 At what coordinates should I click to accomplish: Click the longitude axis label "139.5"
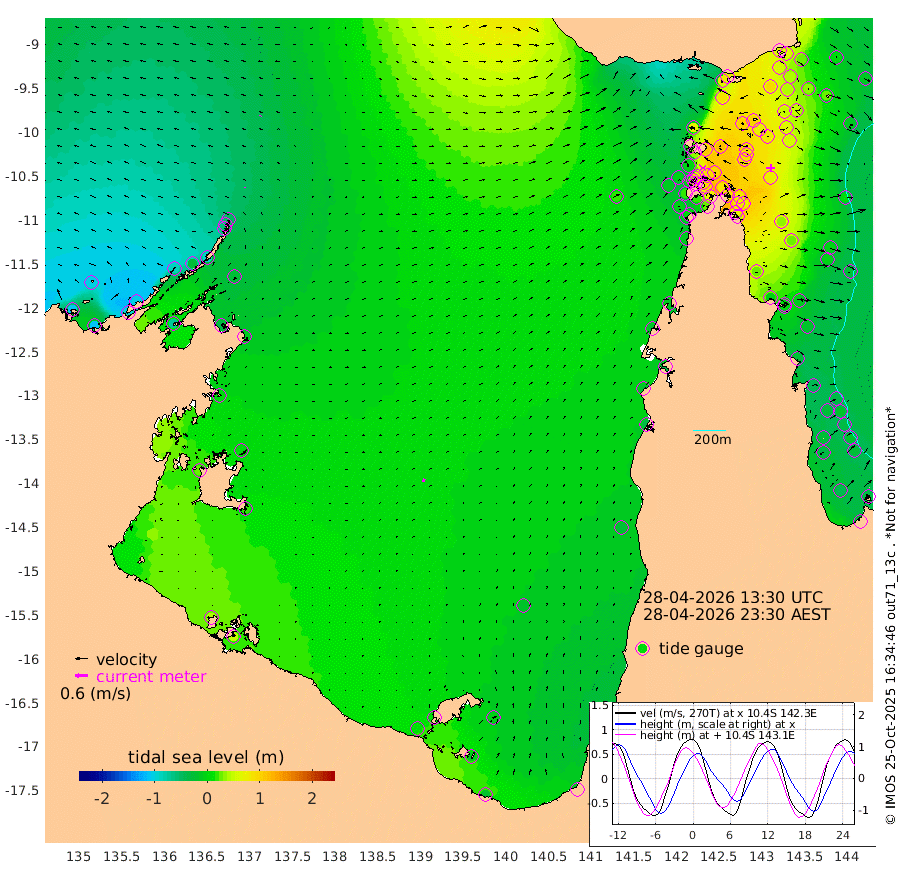(x=463, y=857)
